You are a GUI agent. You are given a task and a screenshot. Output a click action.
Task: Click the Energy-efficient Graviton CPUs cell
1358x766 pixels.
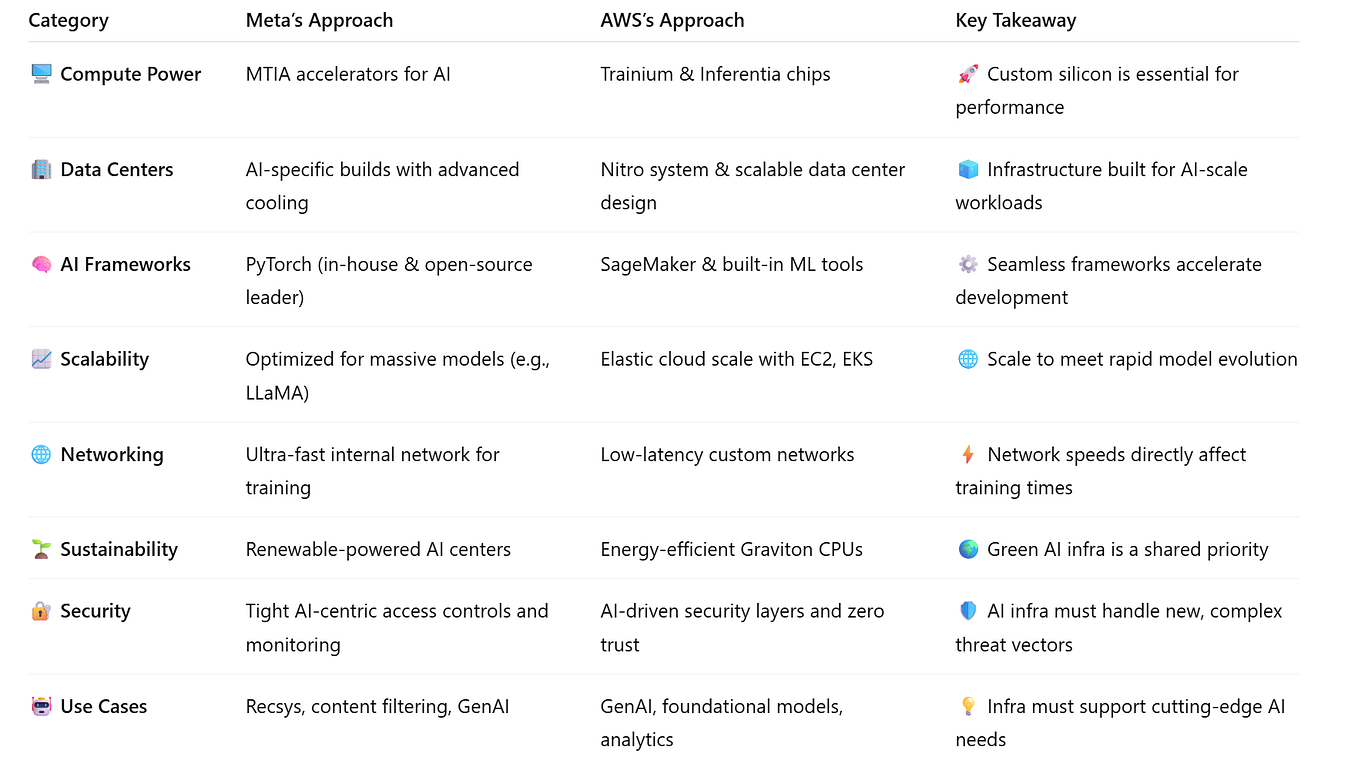[731, 549]
